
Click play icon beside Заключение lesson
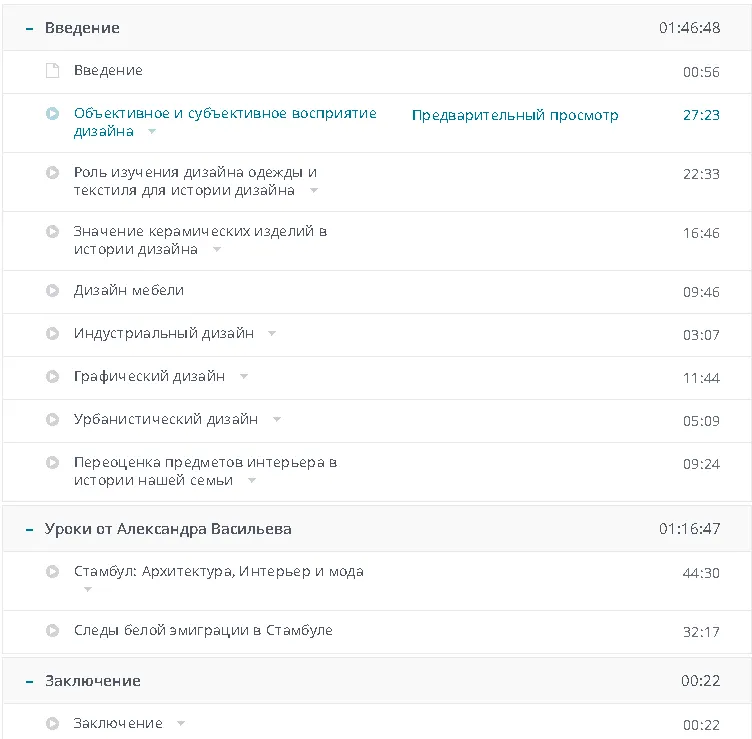52,724
